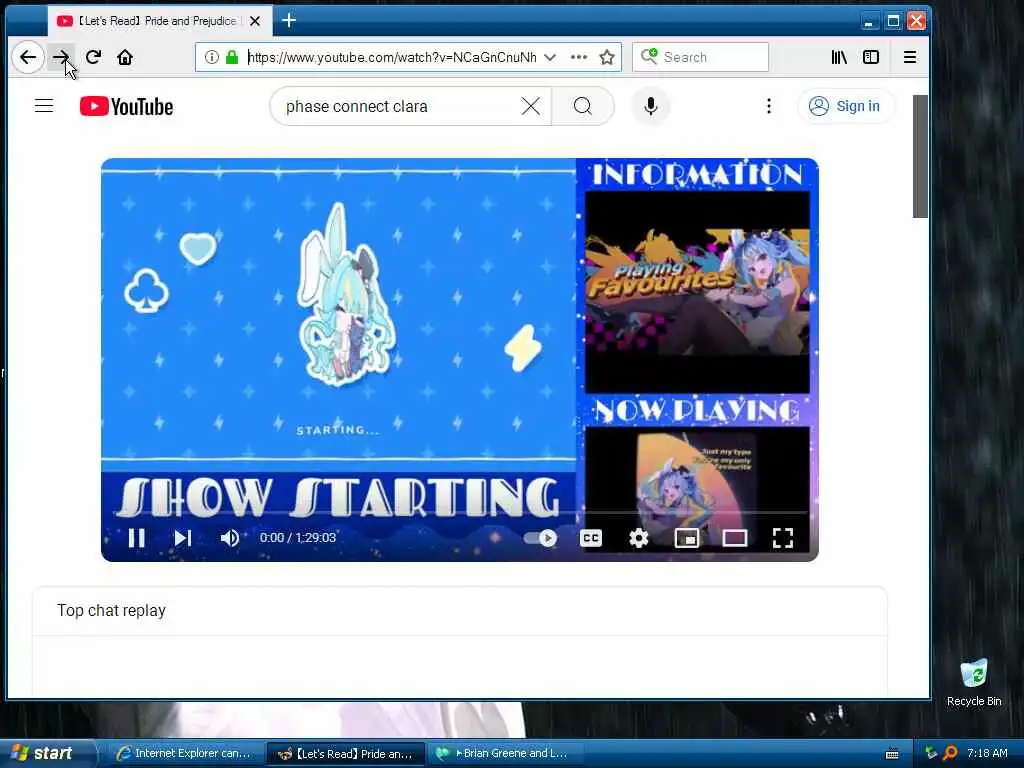Screen dimensions: 1024x768
Task: Toggle the browser sidebar view
Action: [x=871, y=57]
